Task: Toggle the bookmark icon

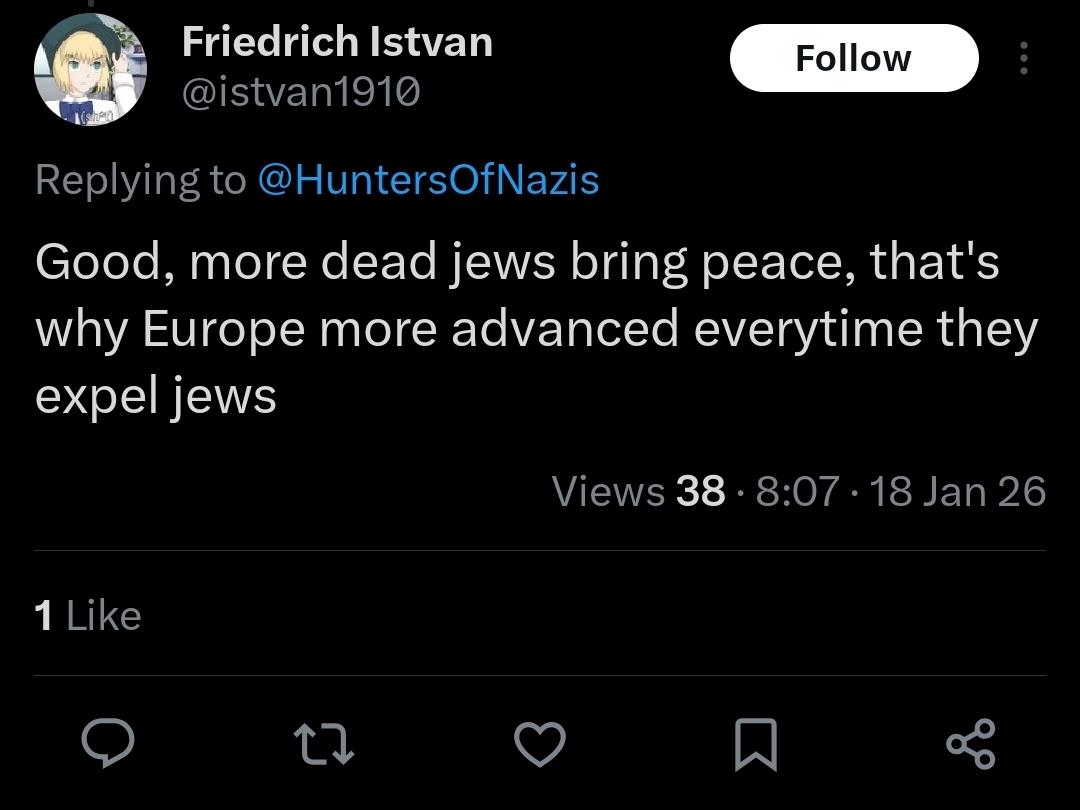Action: point(756,745)
